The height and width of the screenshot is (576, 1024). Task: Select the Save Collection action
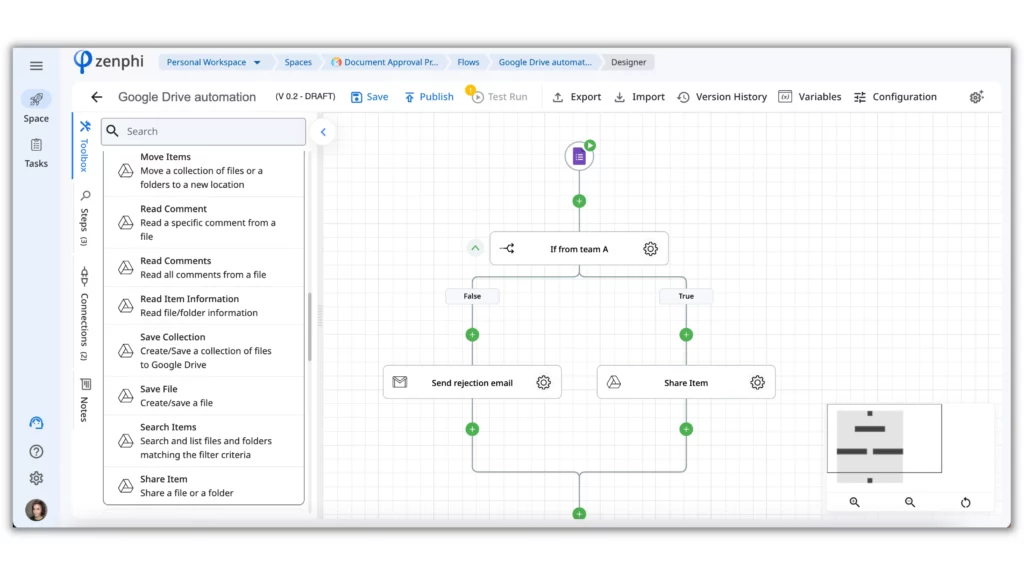coord(204,351)
